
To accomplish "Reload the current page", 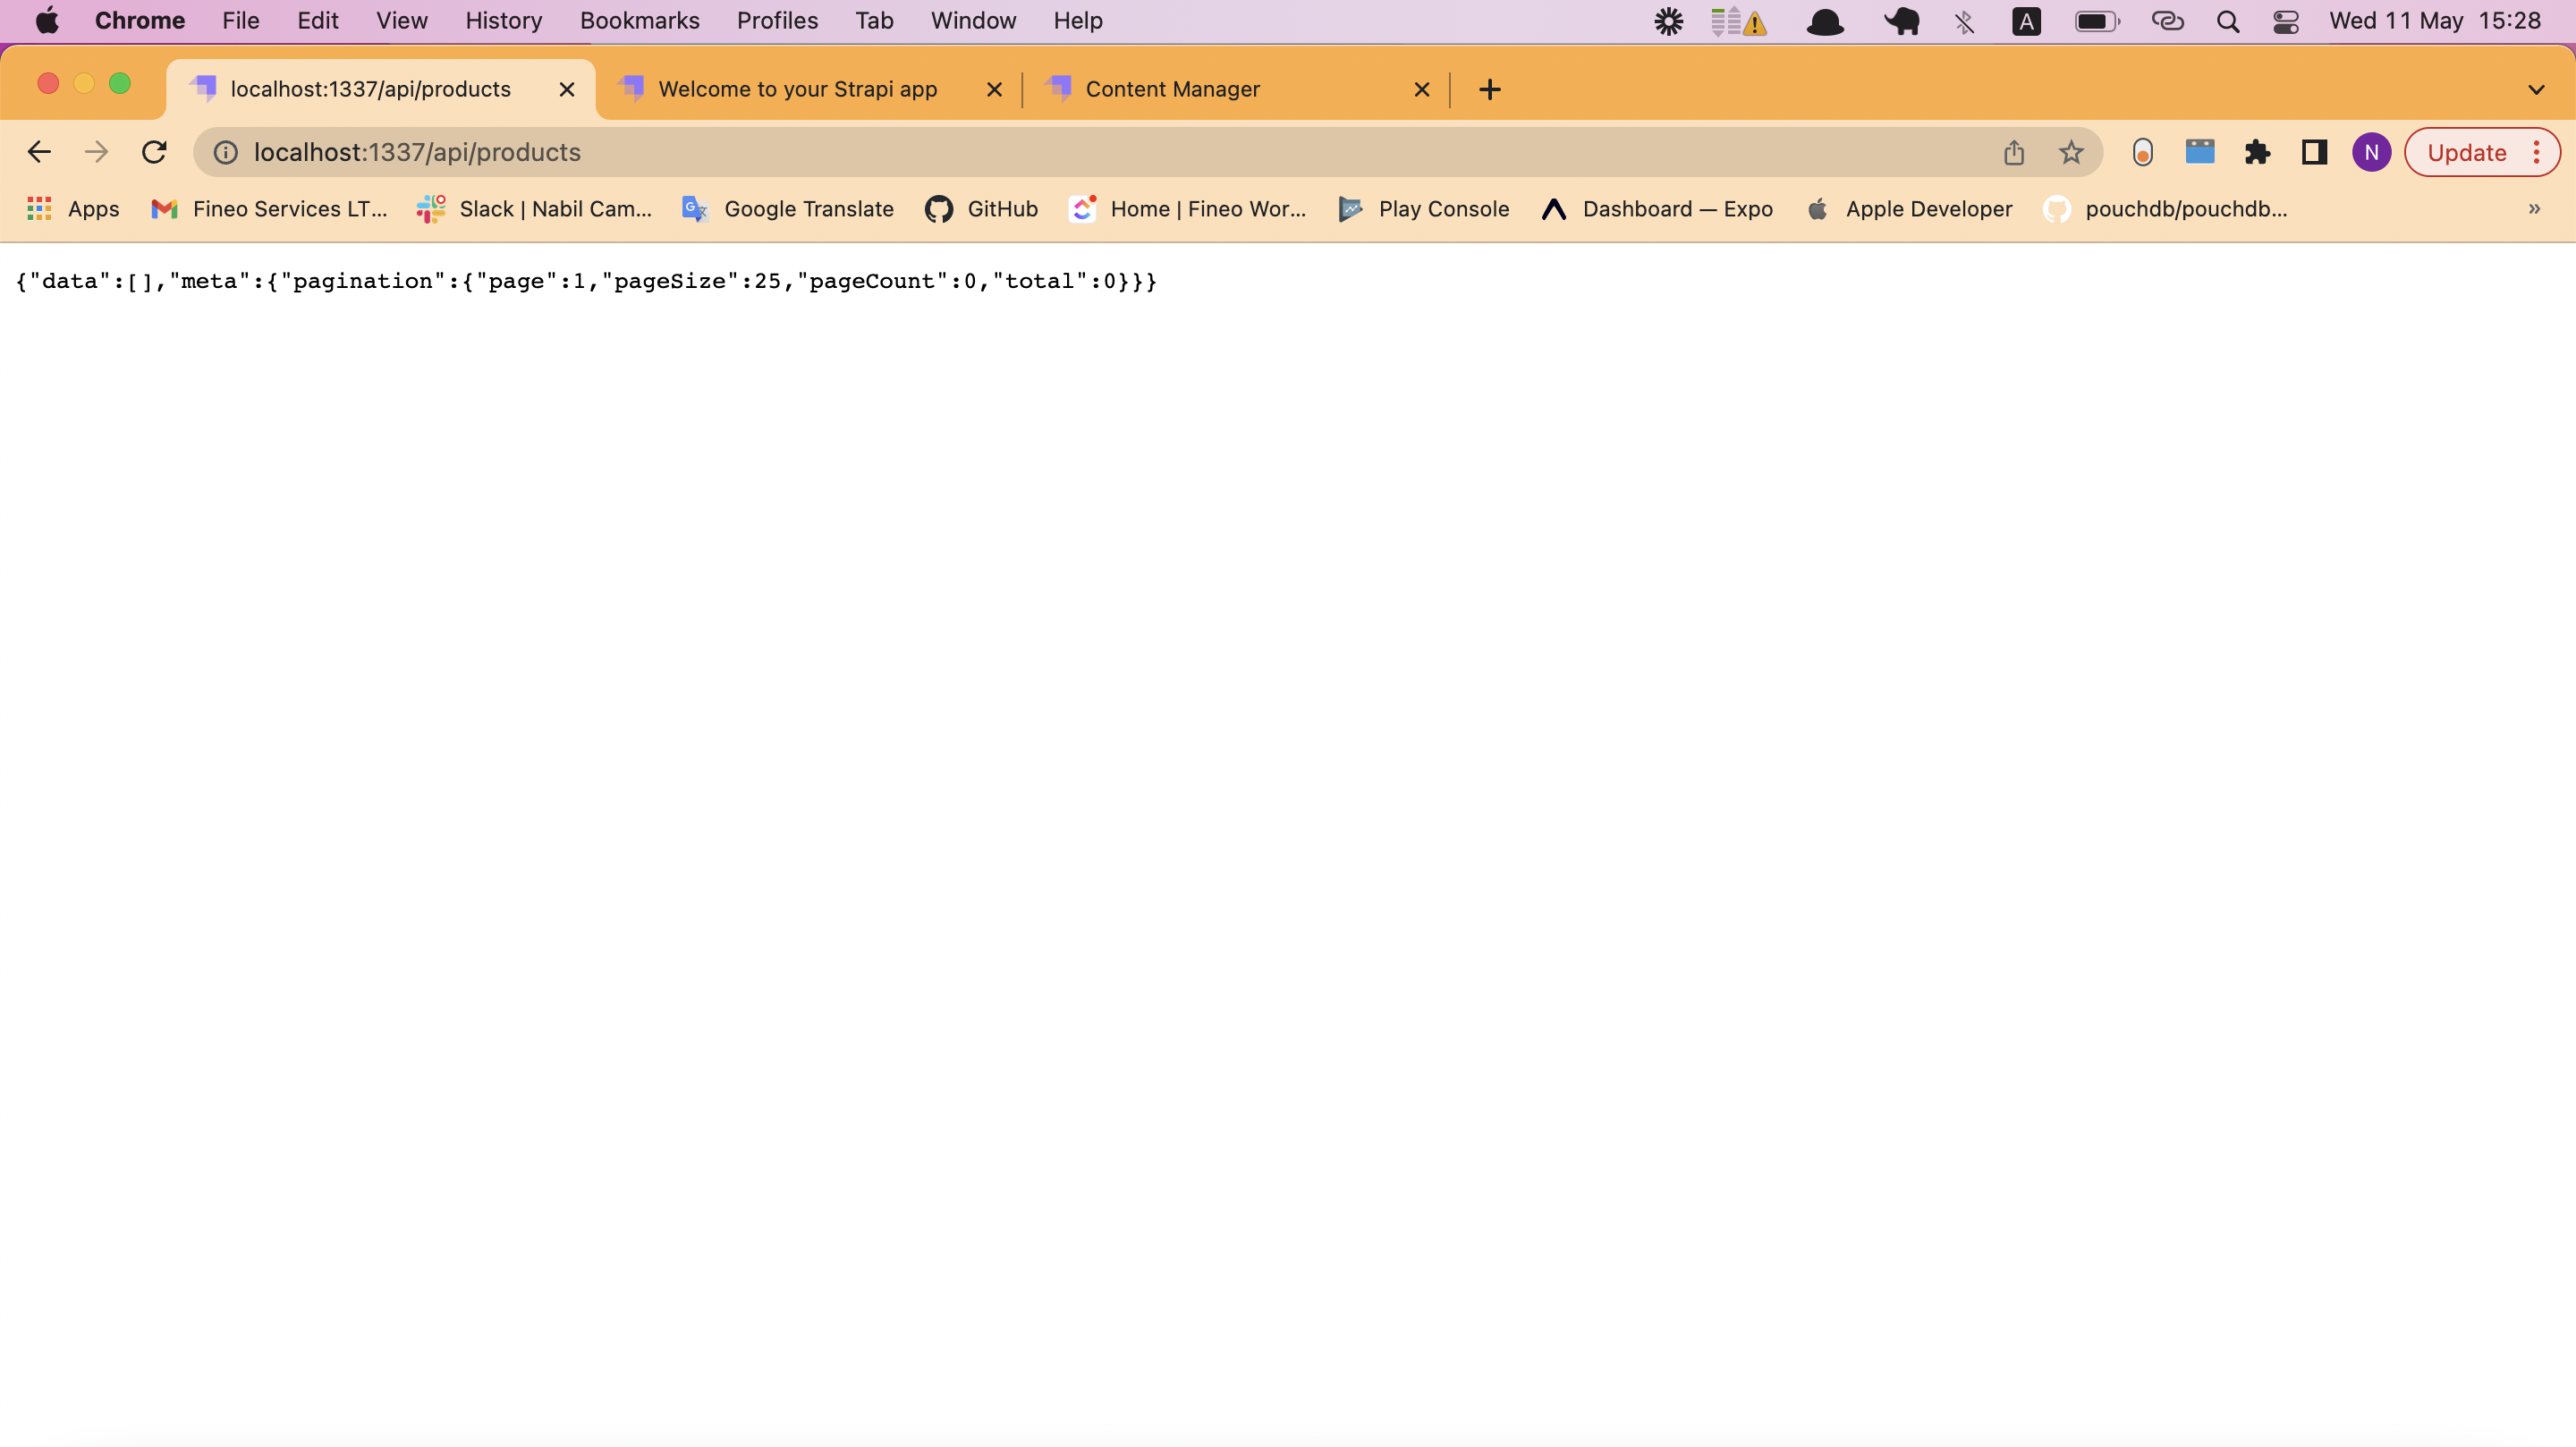I will tap(154, 152).
